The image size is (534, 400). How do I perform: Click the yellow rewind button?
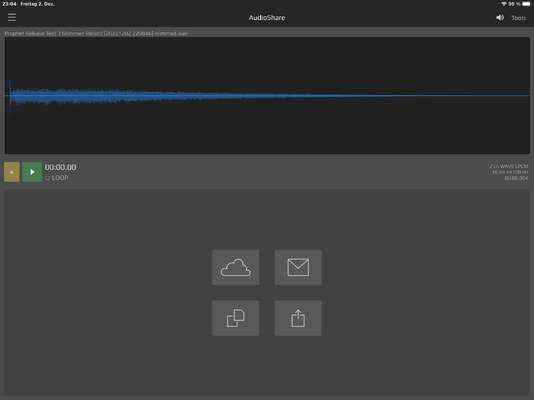coord(12,172)
